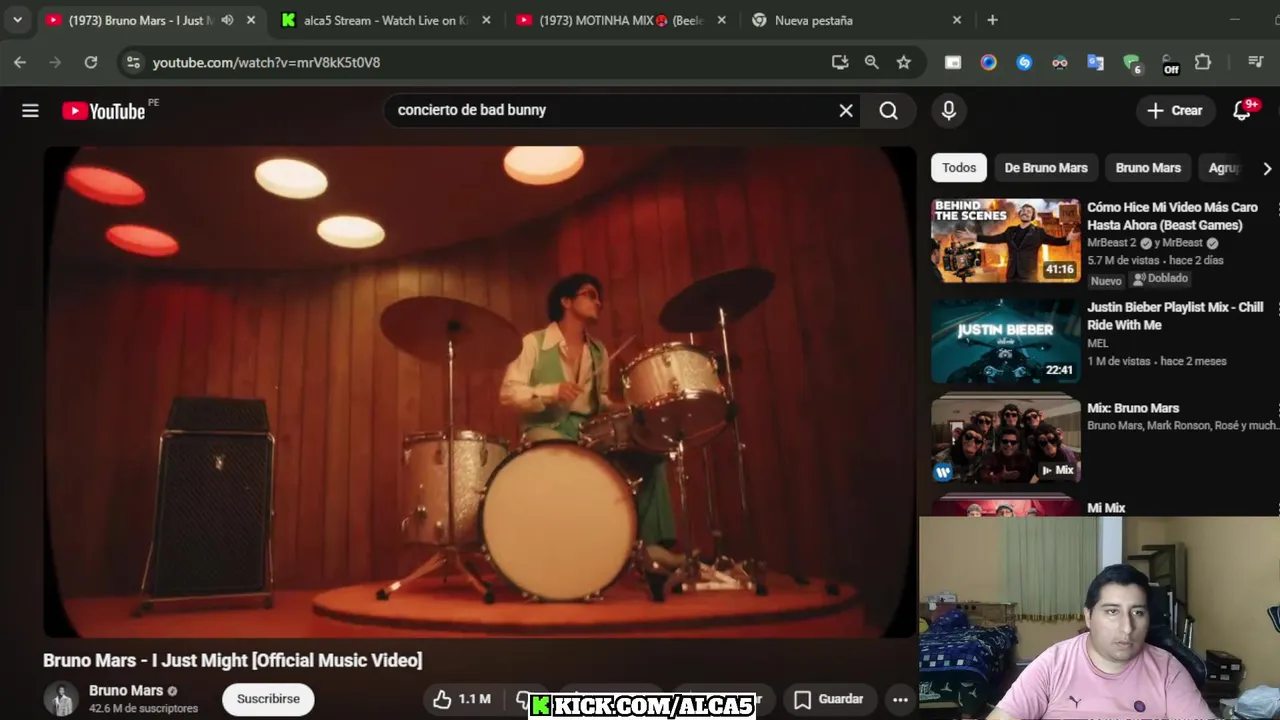
Task: Open more actions three-dot menu
Action: click(x=900, y=699)
